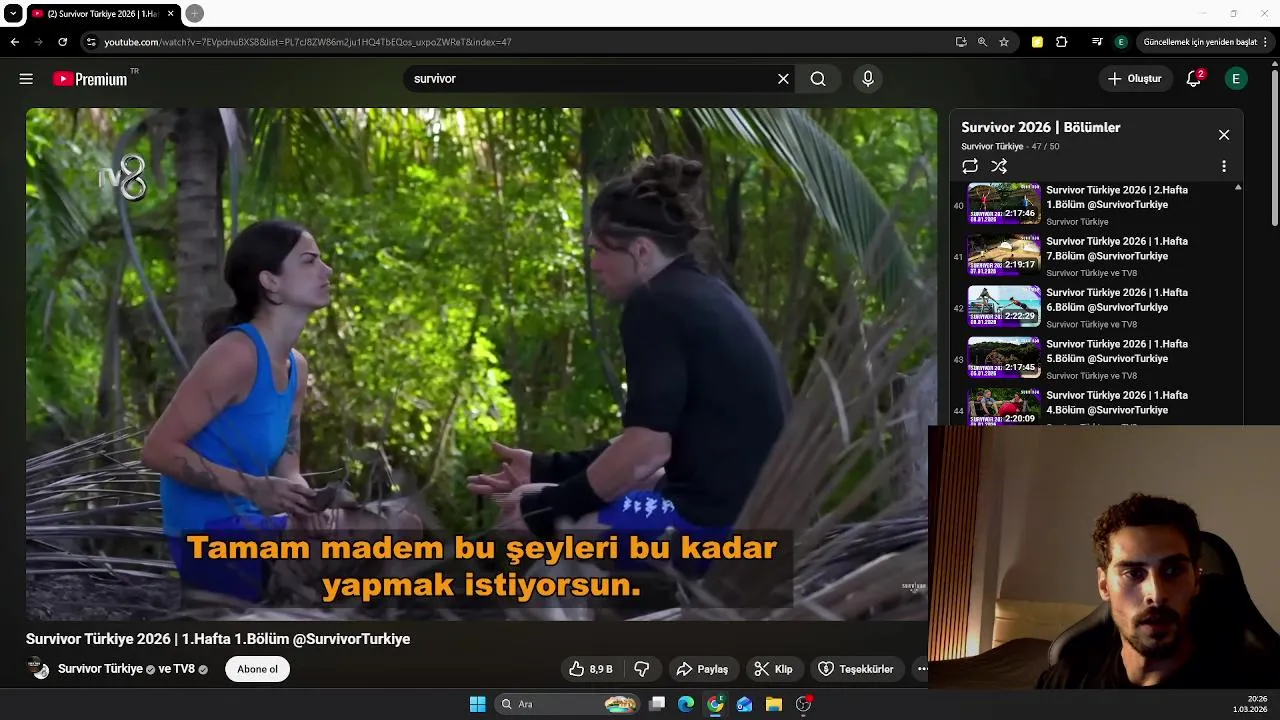Image resolution: width=1280 pixels, height=720 pixels.
Task: Open File Explorer from taskbar
Action: (x=773, y=704)
